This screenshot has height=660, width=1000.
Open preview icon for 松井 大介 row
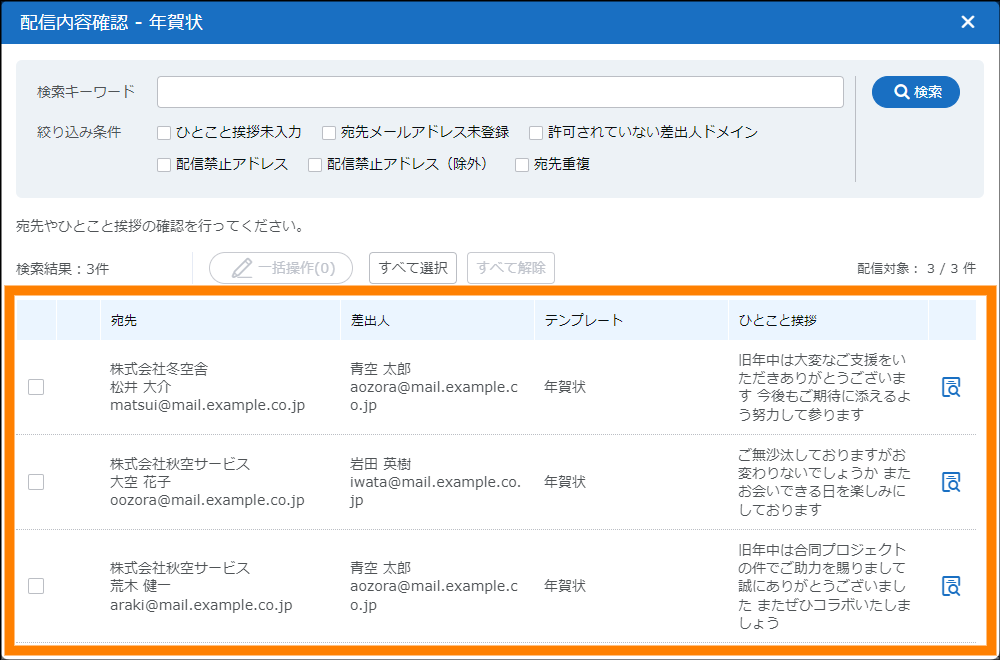click(x=951, y=388)
